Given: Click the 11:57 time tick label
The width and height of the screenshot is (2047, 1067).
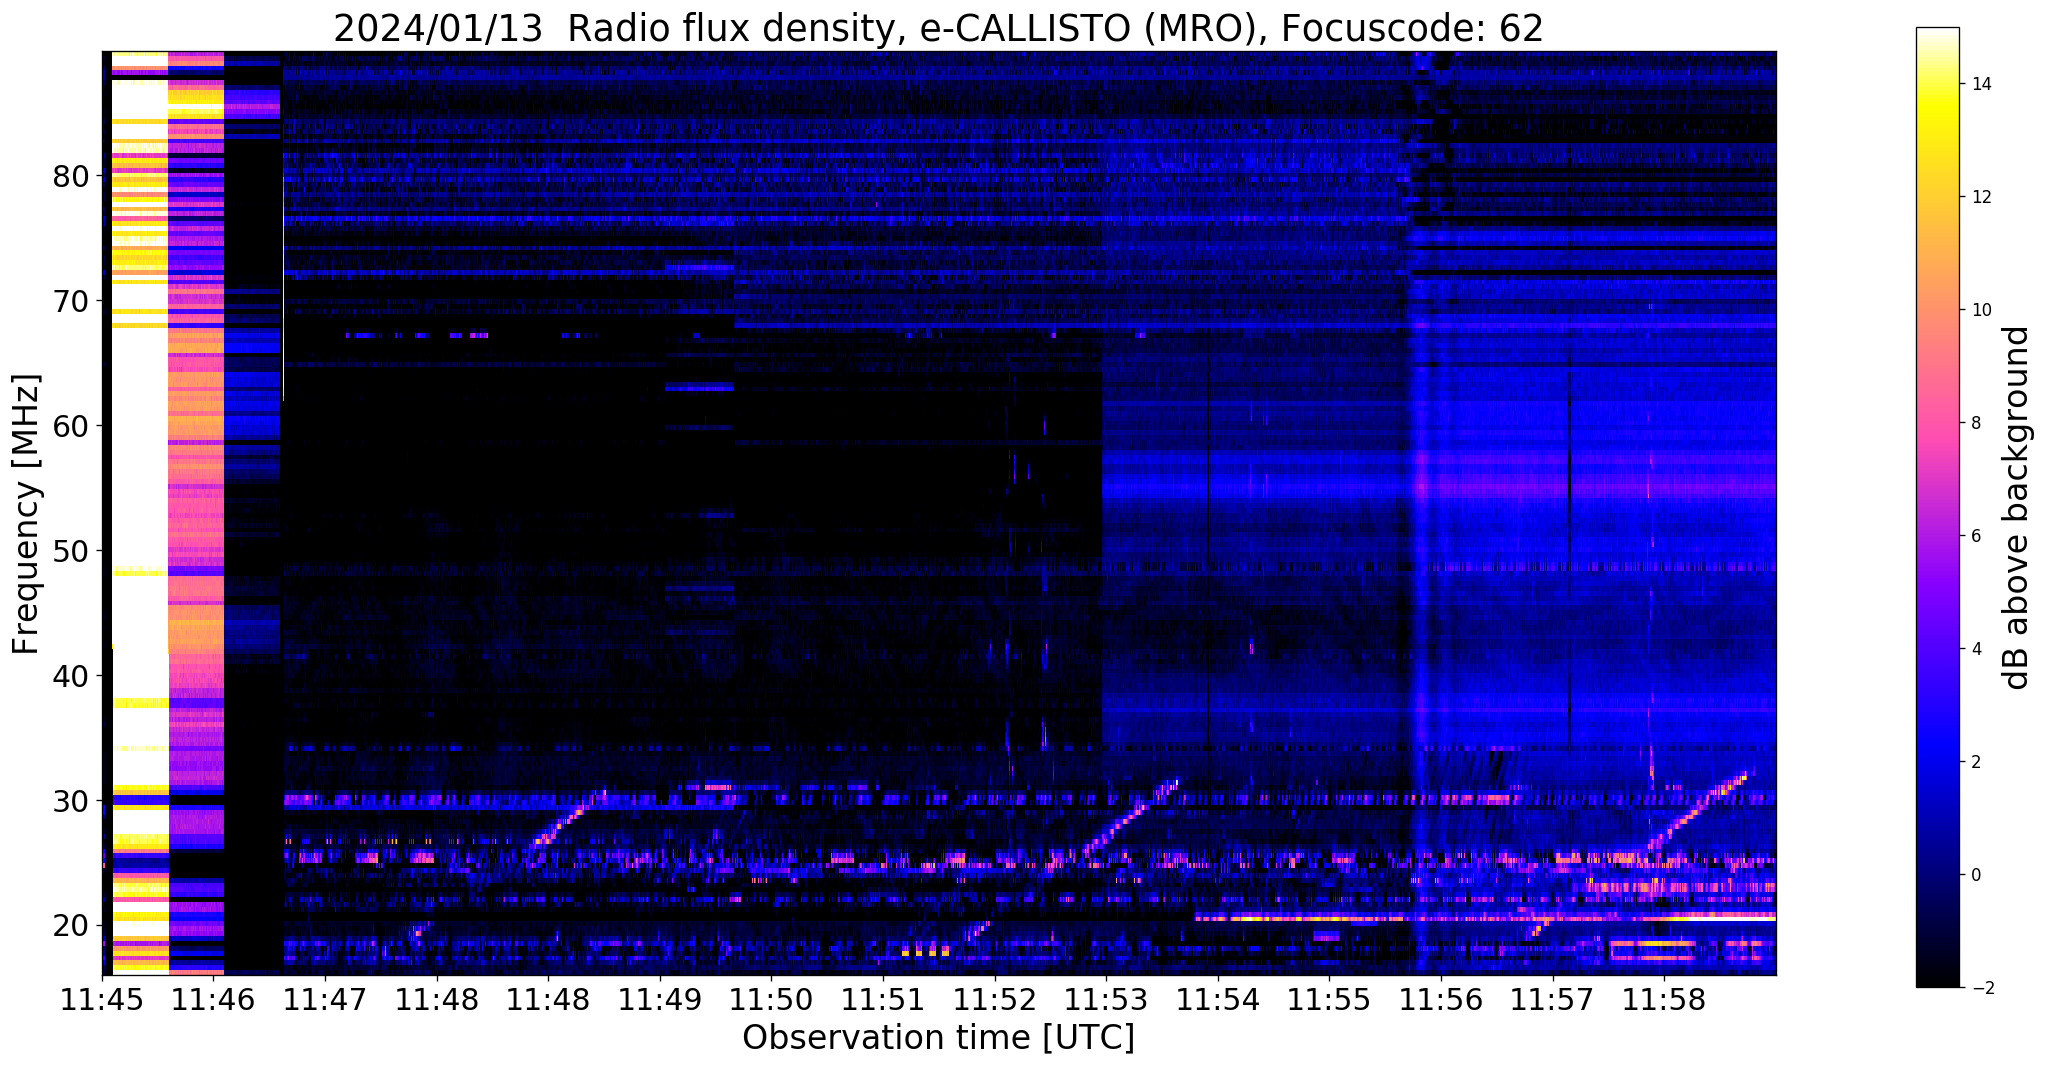Looking at the screenshot, I should [1553, 1000].
